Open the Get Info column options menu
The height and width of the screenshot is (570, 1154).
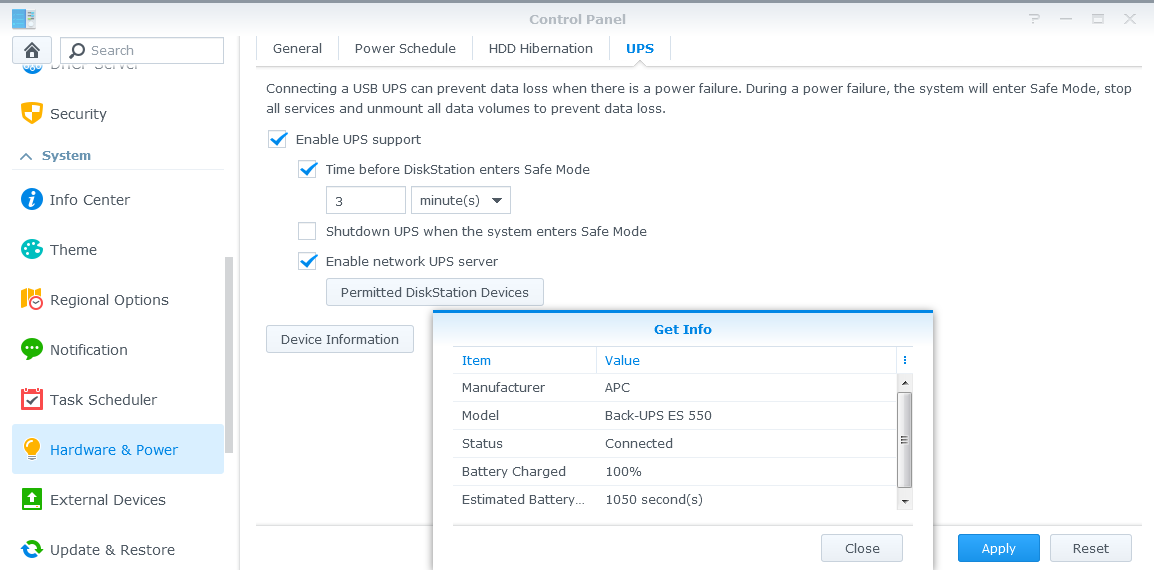pyautogui.click(x=904, y=360)
